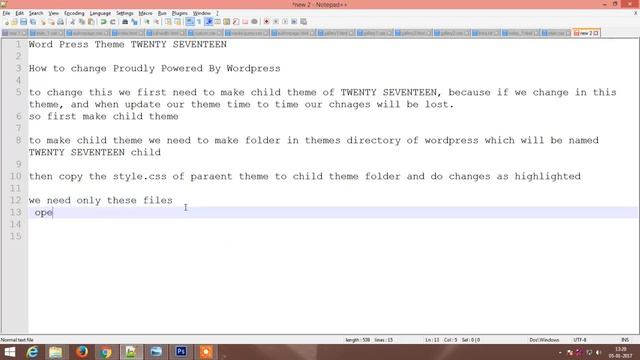The height and width of the screenshot is (360, 640).
Task: Open the View menu
Action: (x=53, y=13)
